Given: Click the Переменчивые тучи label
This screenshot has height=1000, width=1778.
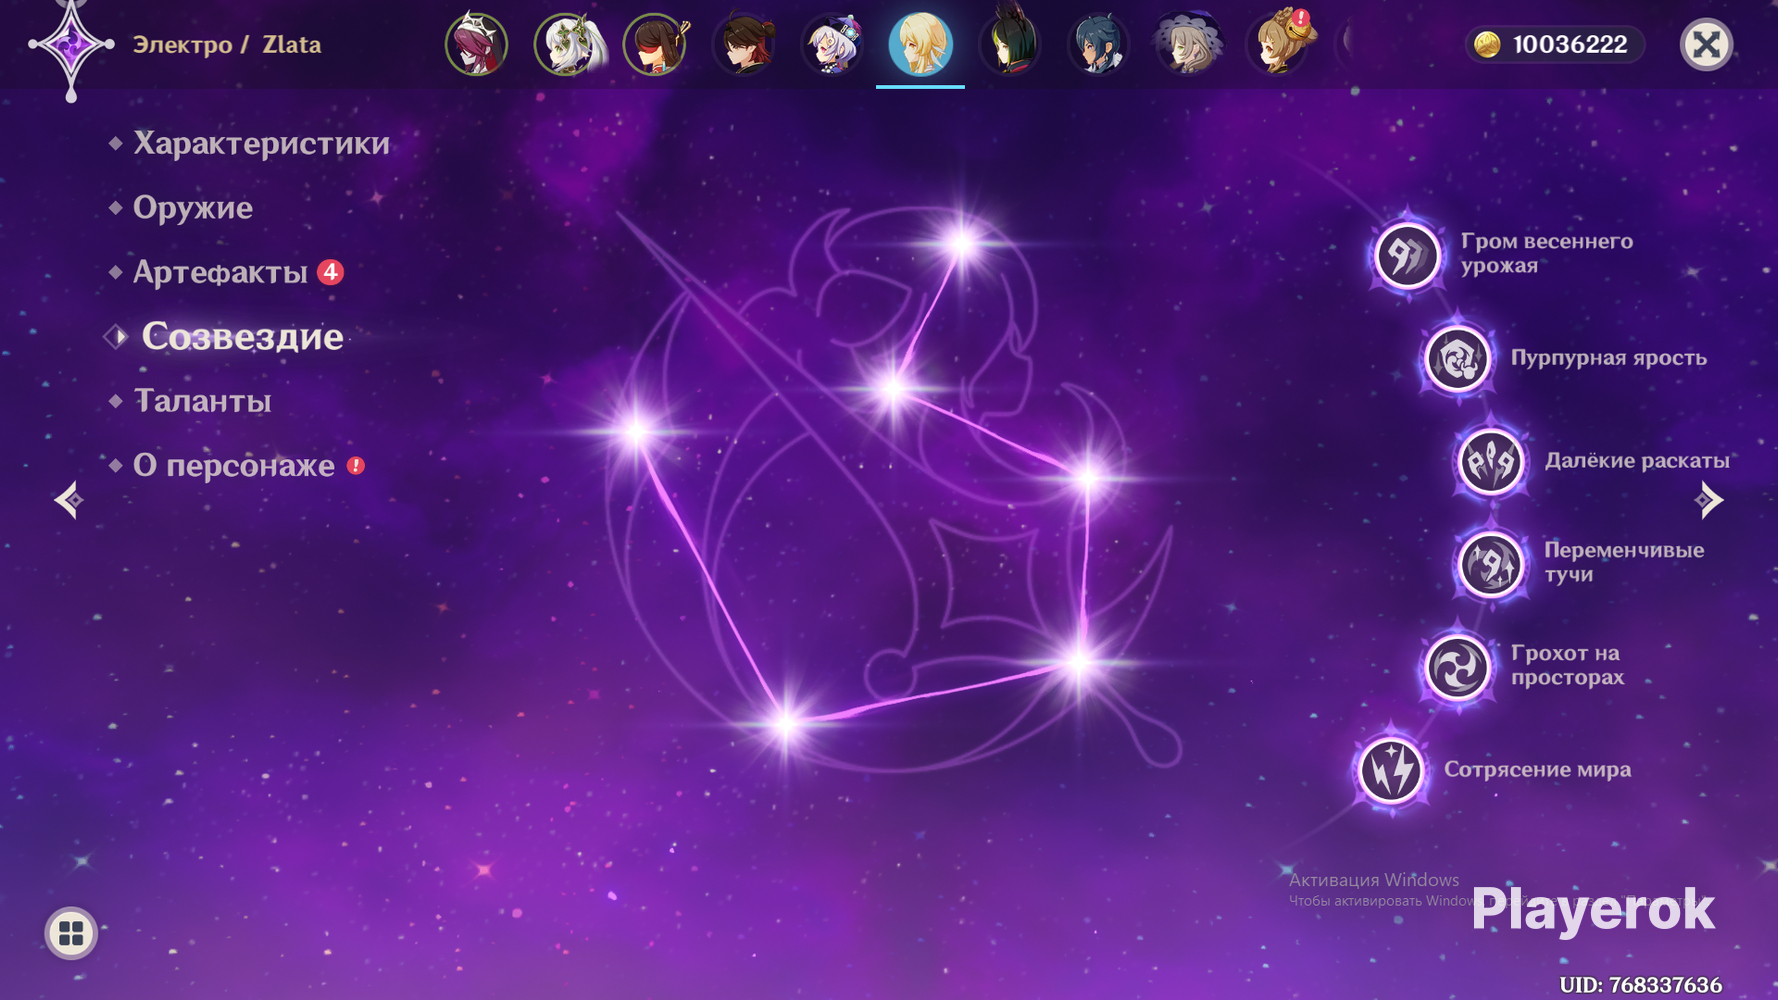Looking at the screenshot, I should click(x=1624, y=562).
